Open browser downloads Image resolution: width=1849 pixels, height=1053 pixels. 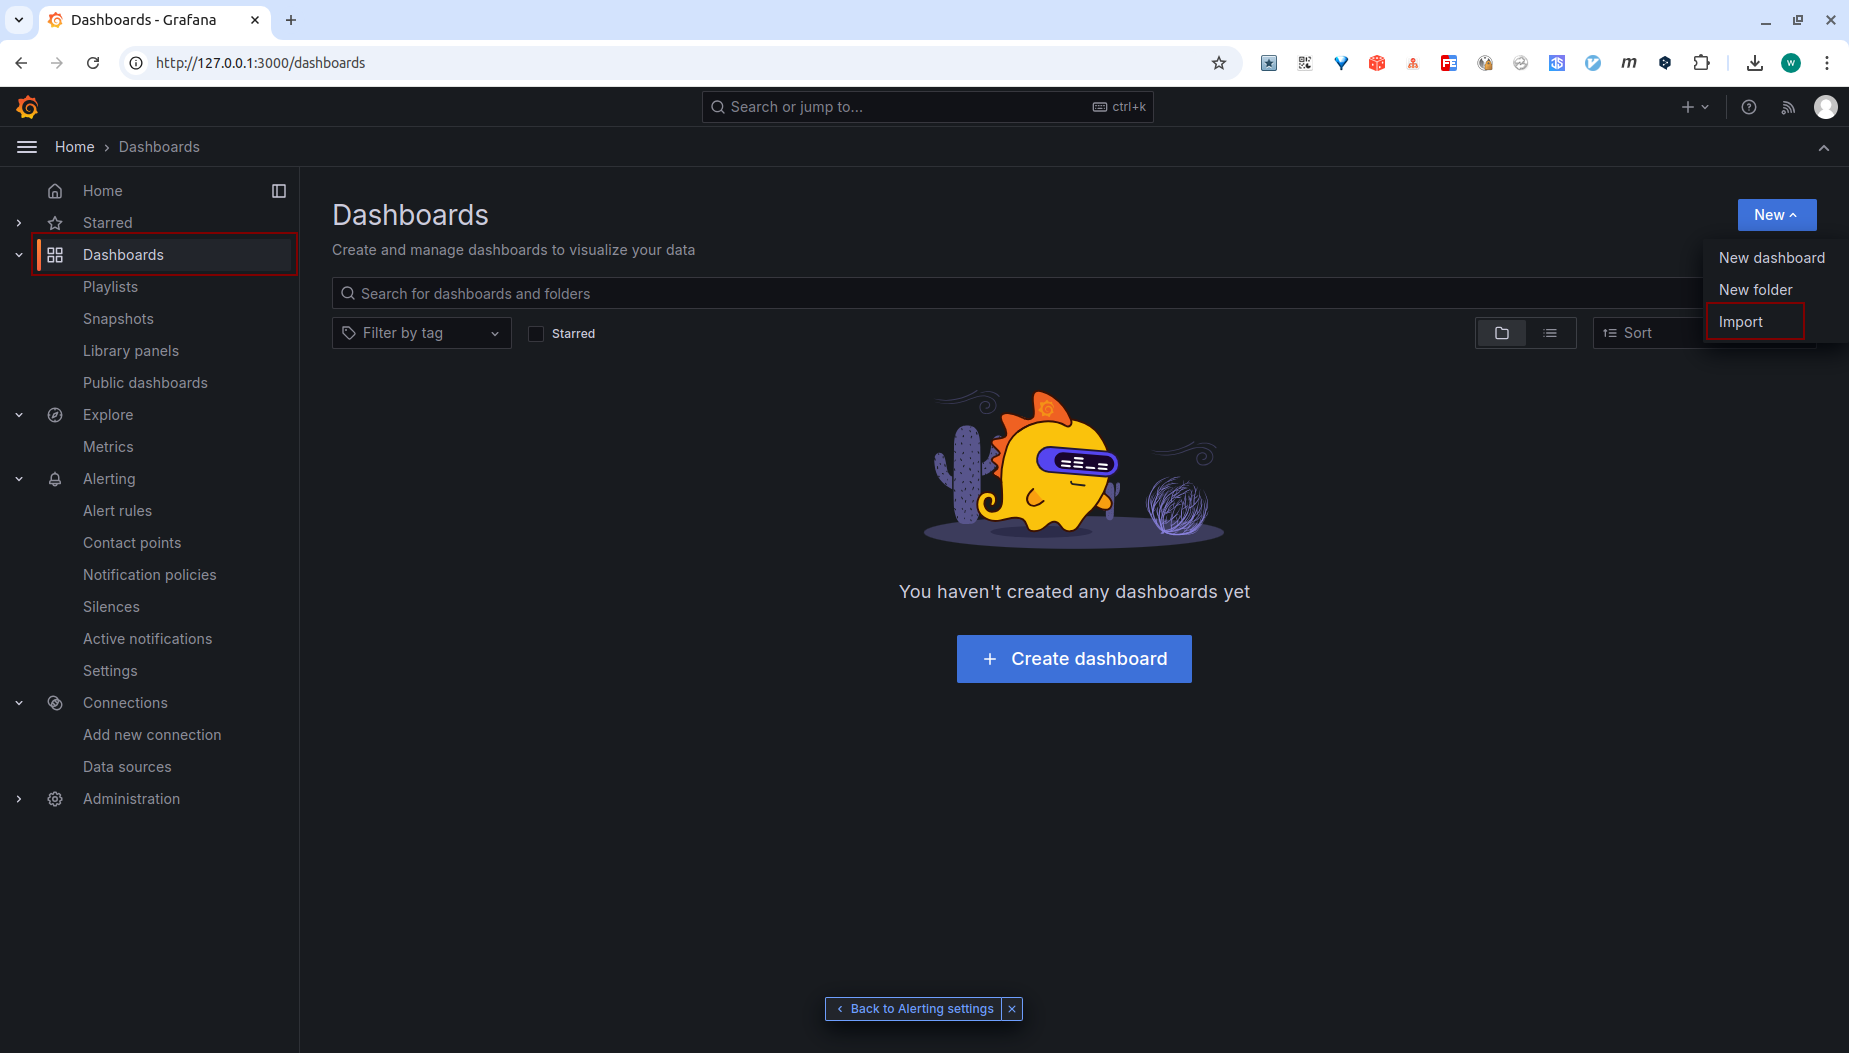pyautogui.click(x=1755, y=63)
